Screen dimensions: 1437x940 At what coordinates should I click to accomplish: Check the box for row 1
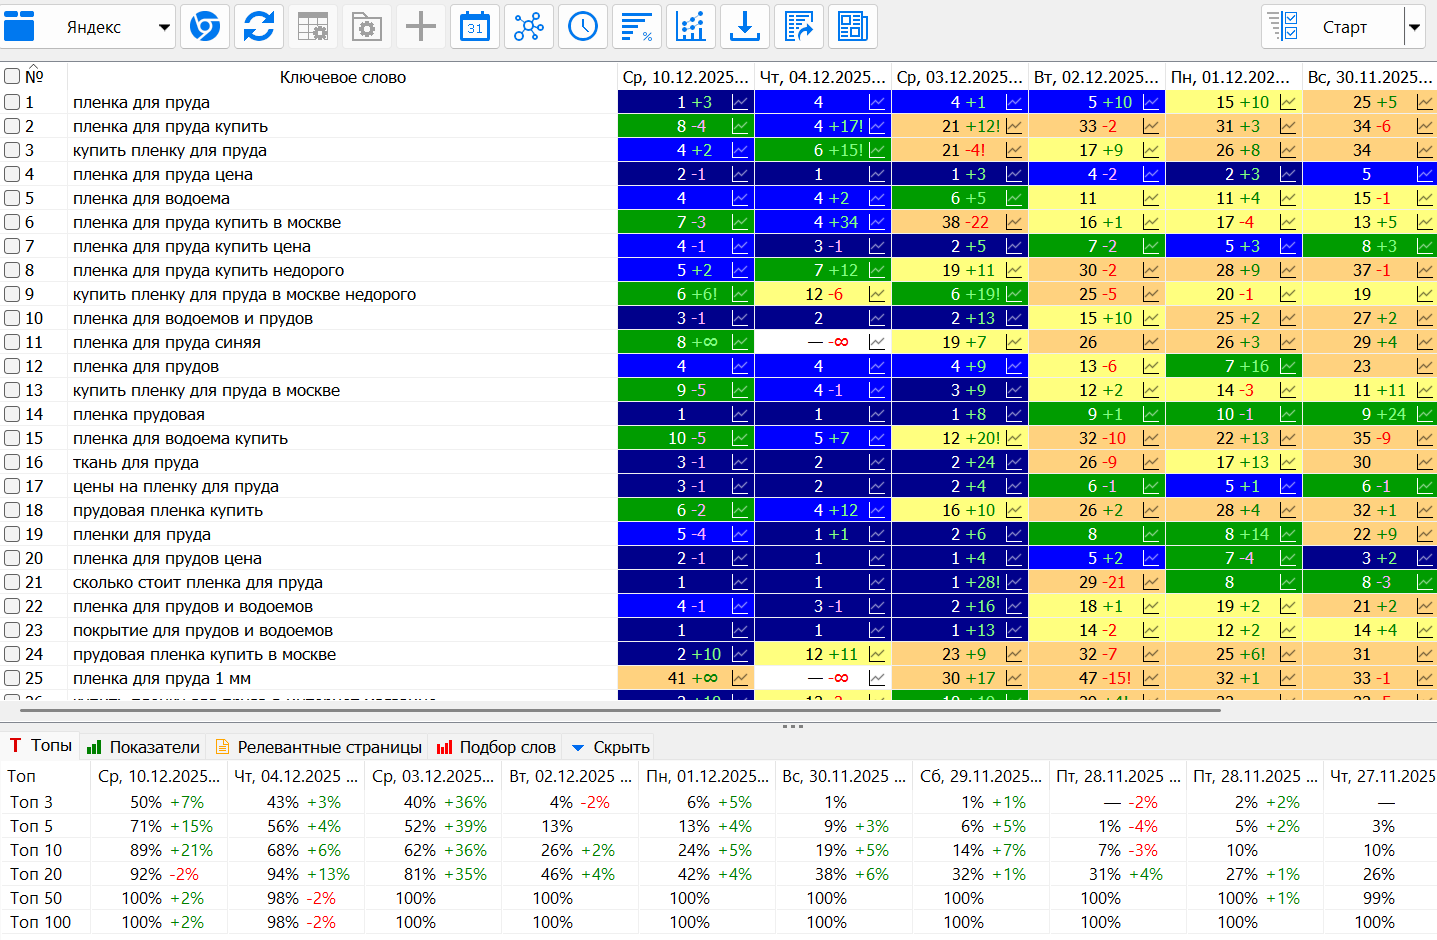click(12, 102)
